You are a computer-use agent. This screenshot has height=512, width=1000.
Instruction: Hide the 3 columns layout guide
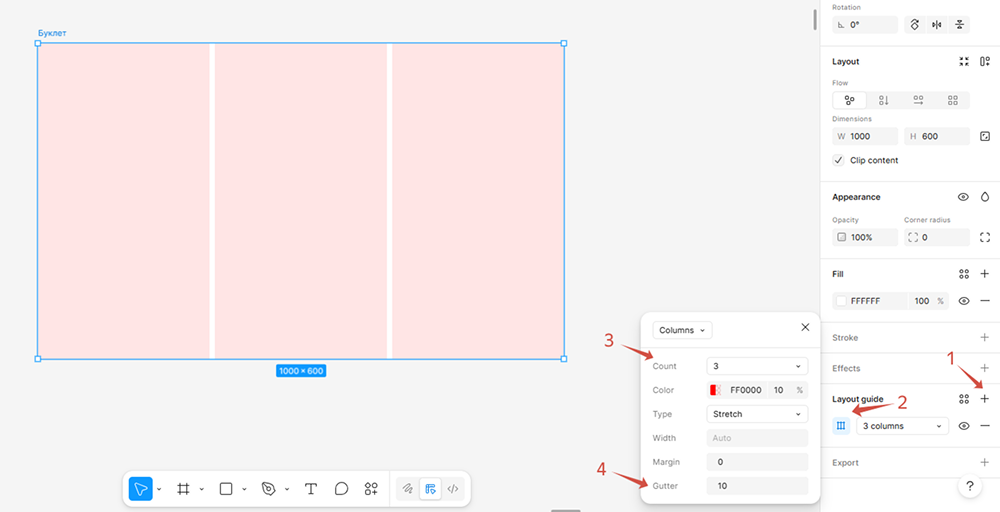point(964,426)
